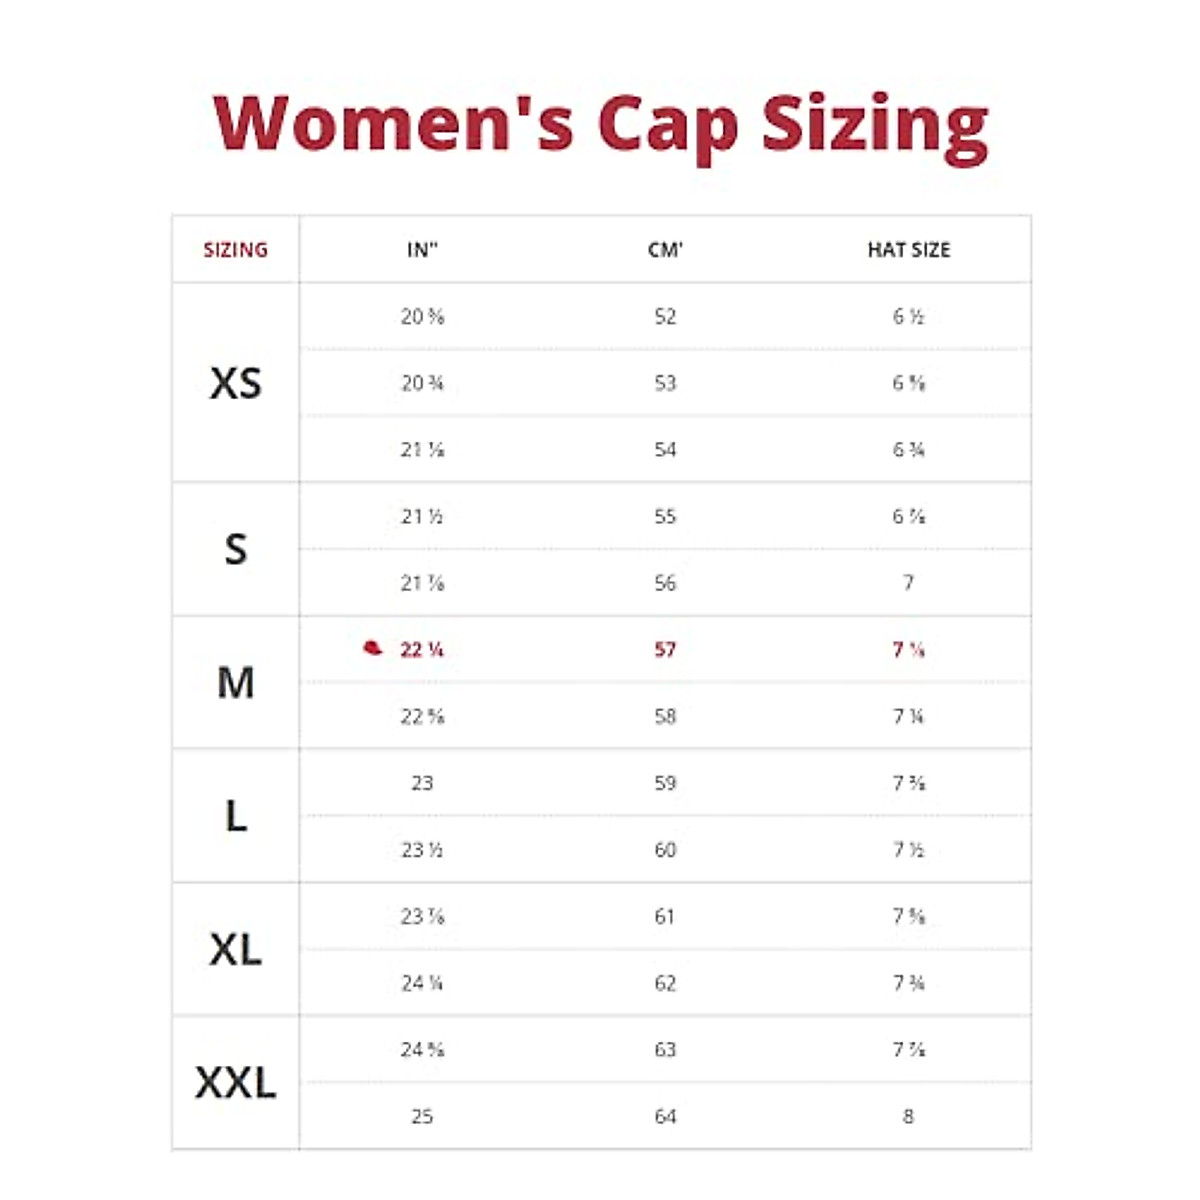Select the XS size label
This screenshot has height=1200, width=1200.
(235, 383)
